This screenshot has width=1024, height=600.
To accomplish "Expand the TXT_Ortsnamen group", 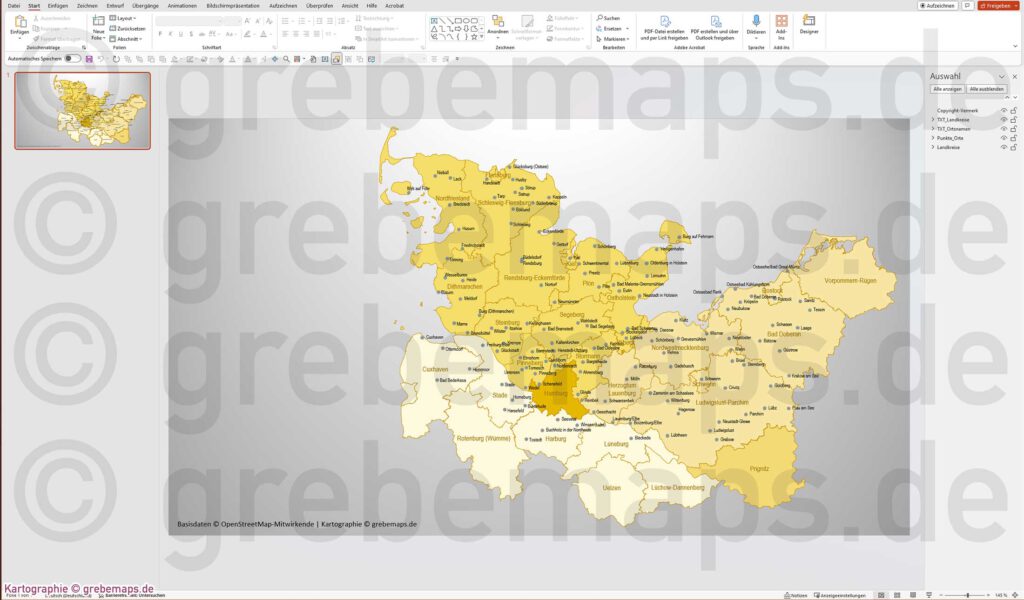I will pyautogui.click(x=933, y=129).
